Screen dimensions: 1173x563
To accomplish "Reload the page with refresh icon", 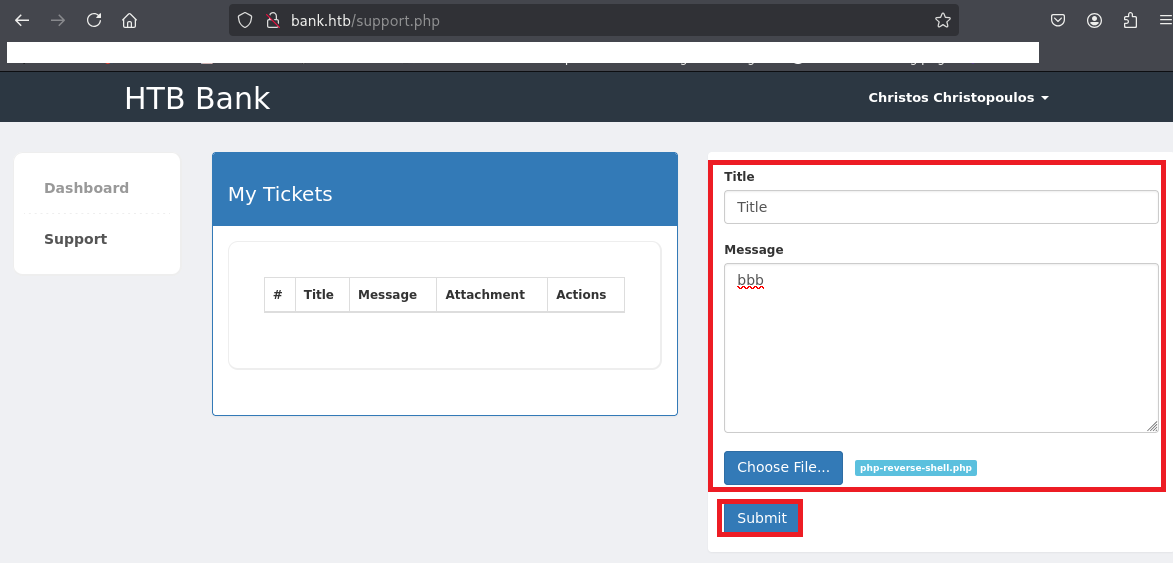I will tap(94, 20).
